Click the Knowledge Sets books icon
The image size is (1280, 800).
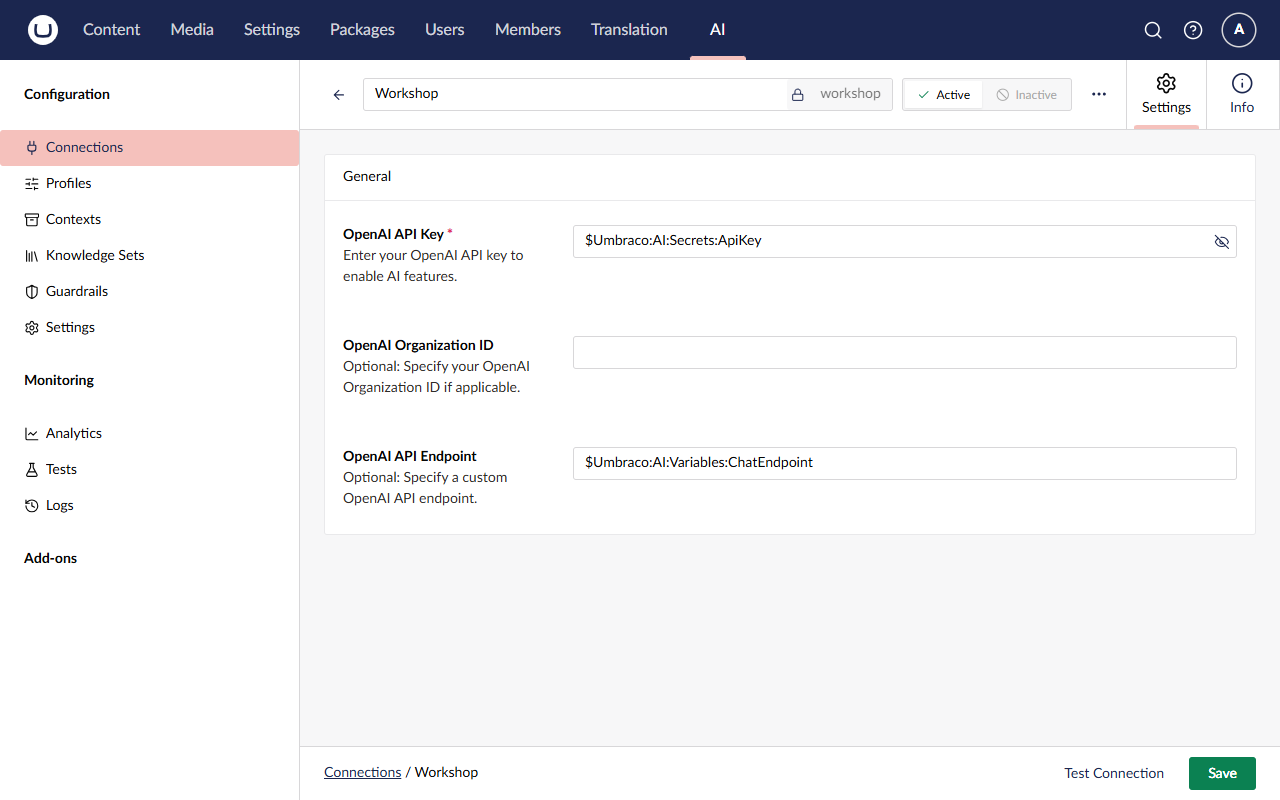(x=32, y=255)
